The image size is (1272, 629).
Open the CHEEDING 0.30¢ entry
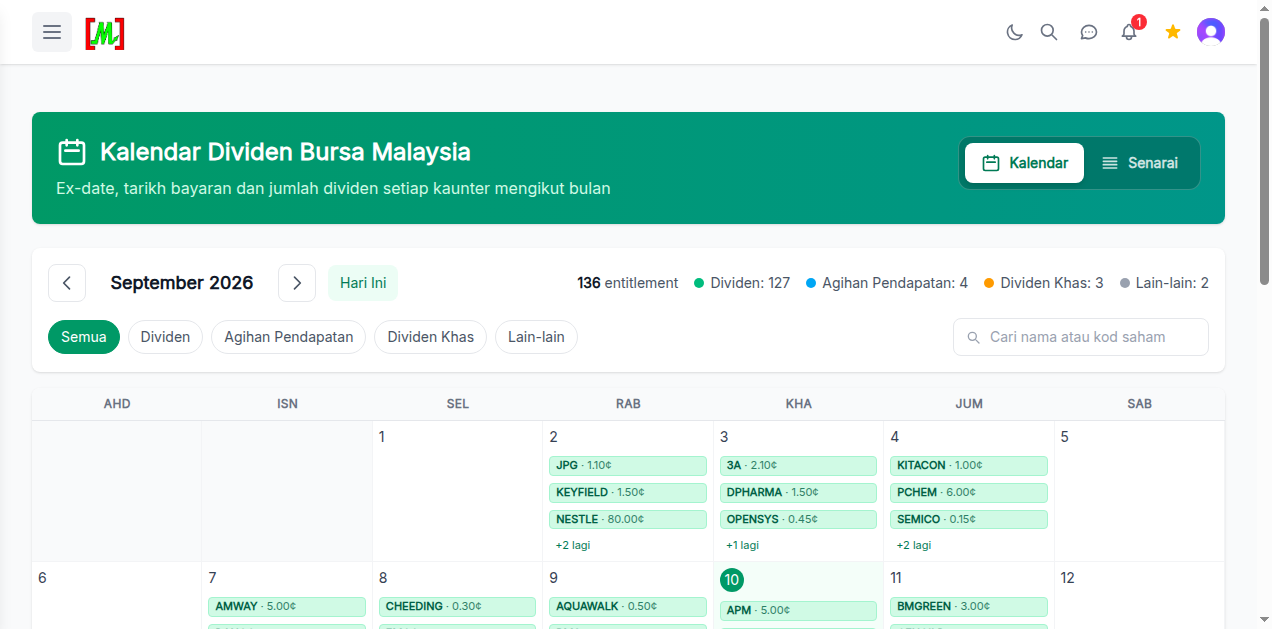point(457,606)
